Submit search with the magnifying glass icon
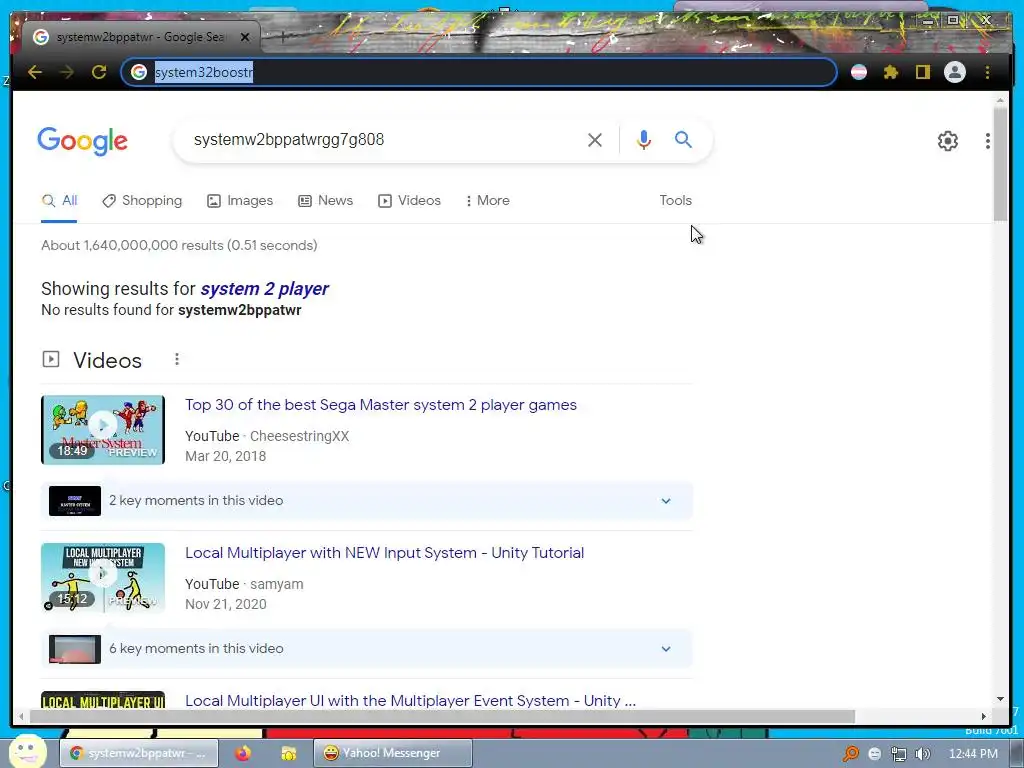 683,139
